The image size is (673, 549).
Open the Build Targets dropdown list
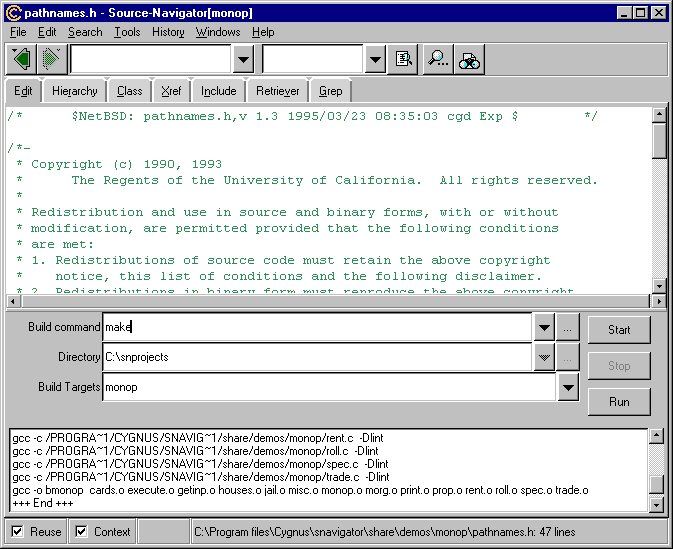point(568,387)
